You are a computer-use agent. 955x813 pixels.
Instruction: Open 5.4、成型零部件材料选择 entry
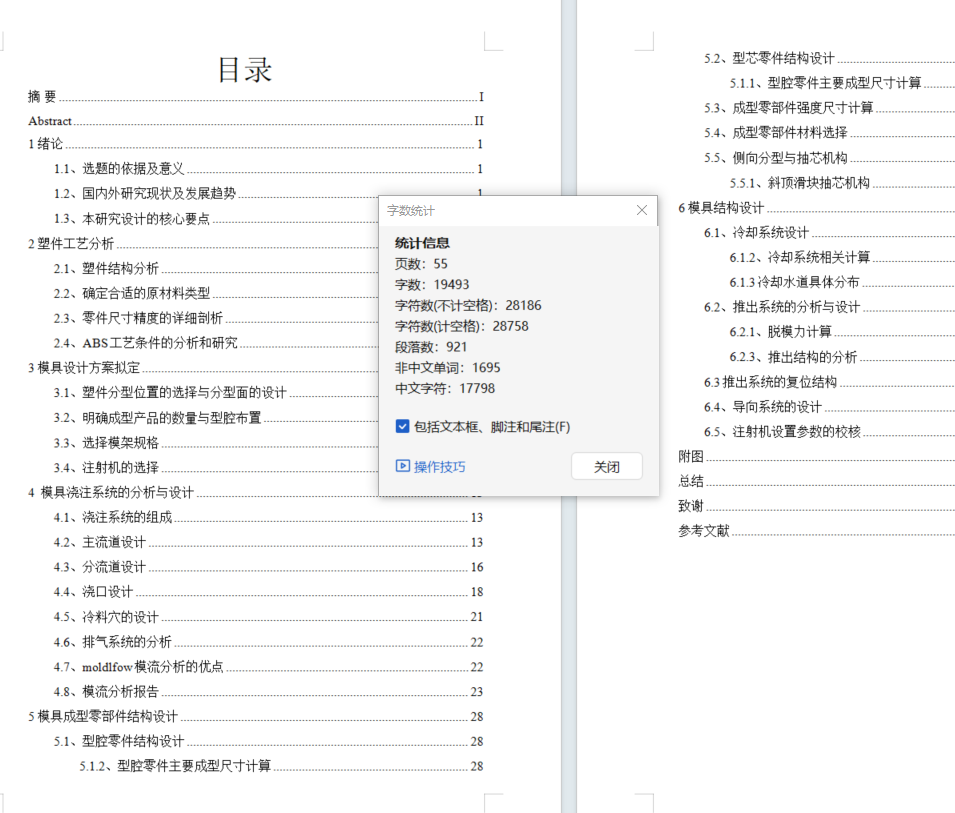coord(829,133)
